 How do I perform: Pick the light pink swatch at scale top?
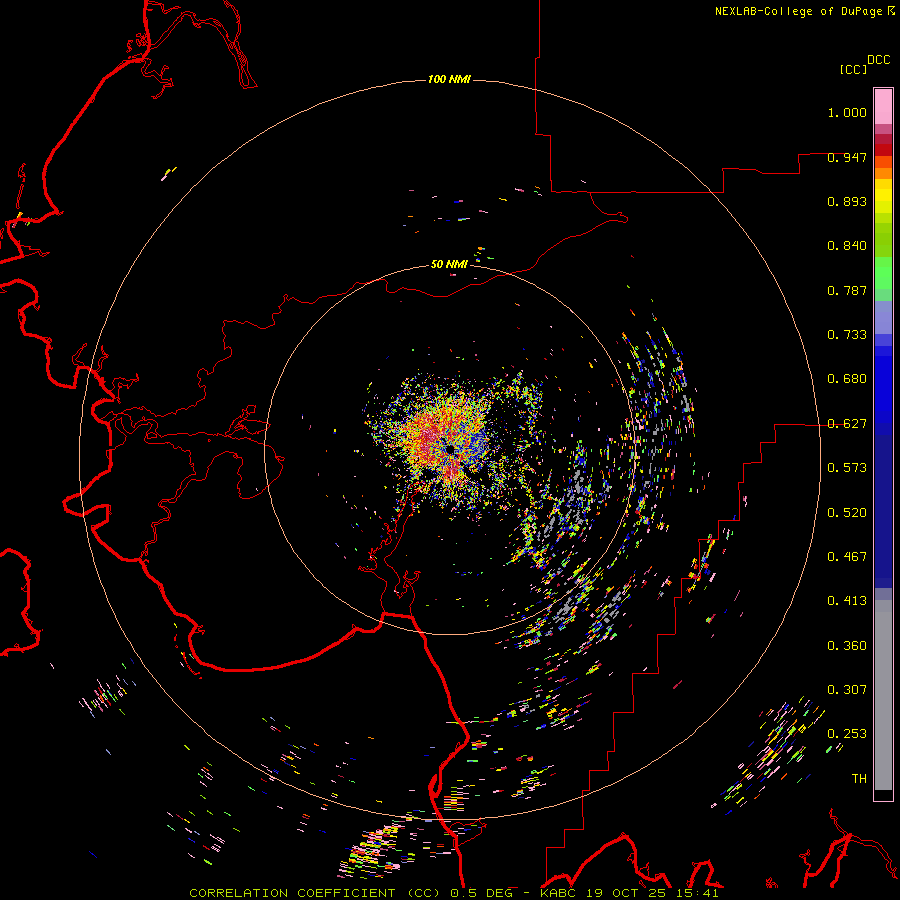click(x=883, y=106)
